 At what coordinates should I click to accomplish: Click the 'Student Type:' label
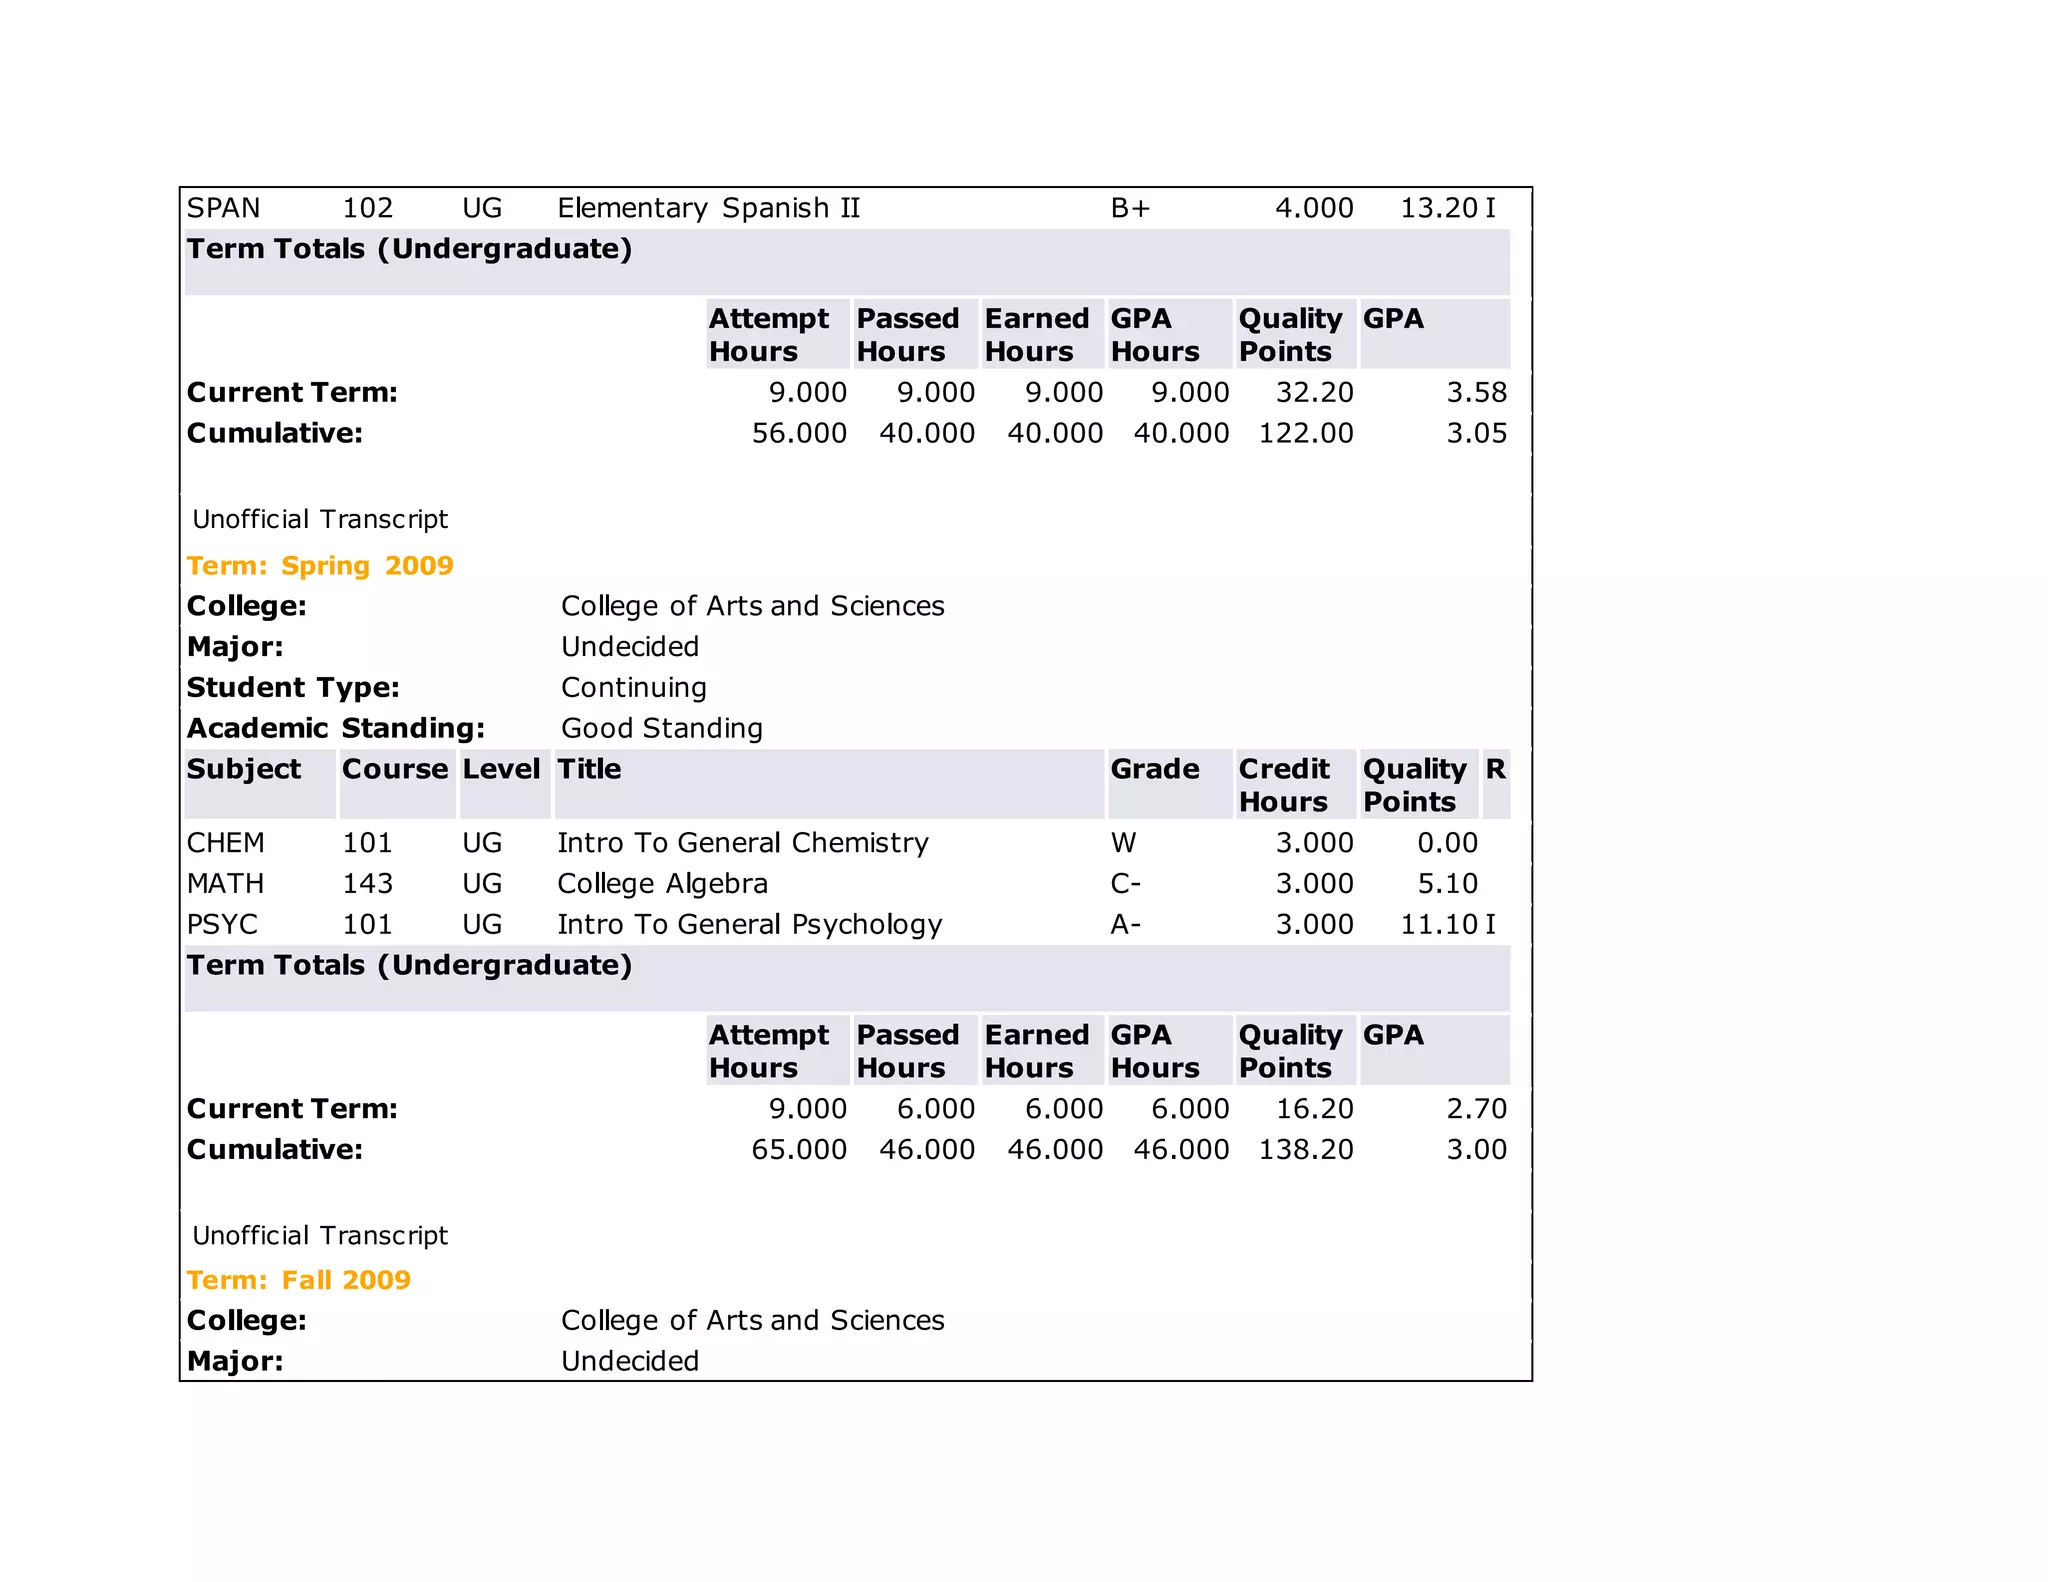pyautogui.click(x=293, y=688)
